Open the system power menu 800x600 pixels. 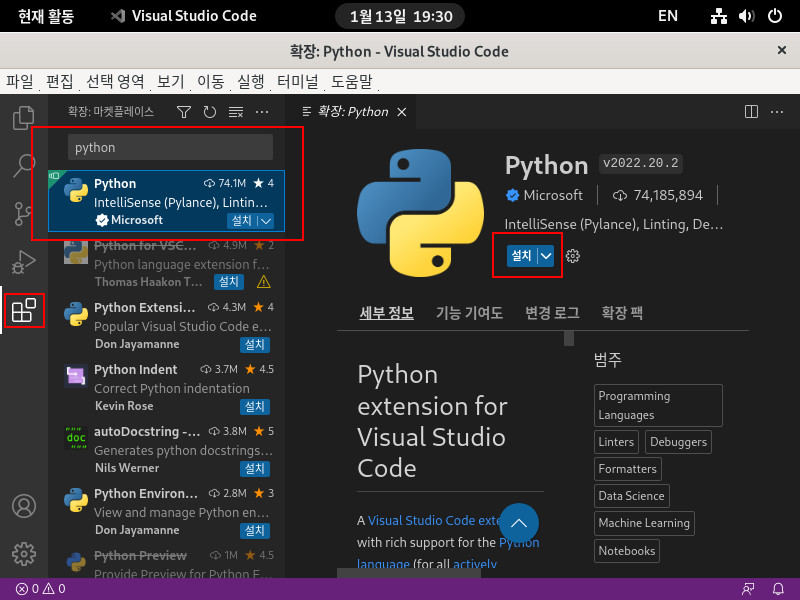point(774,16)
